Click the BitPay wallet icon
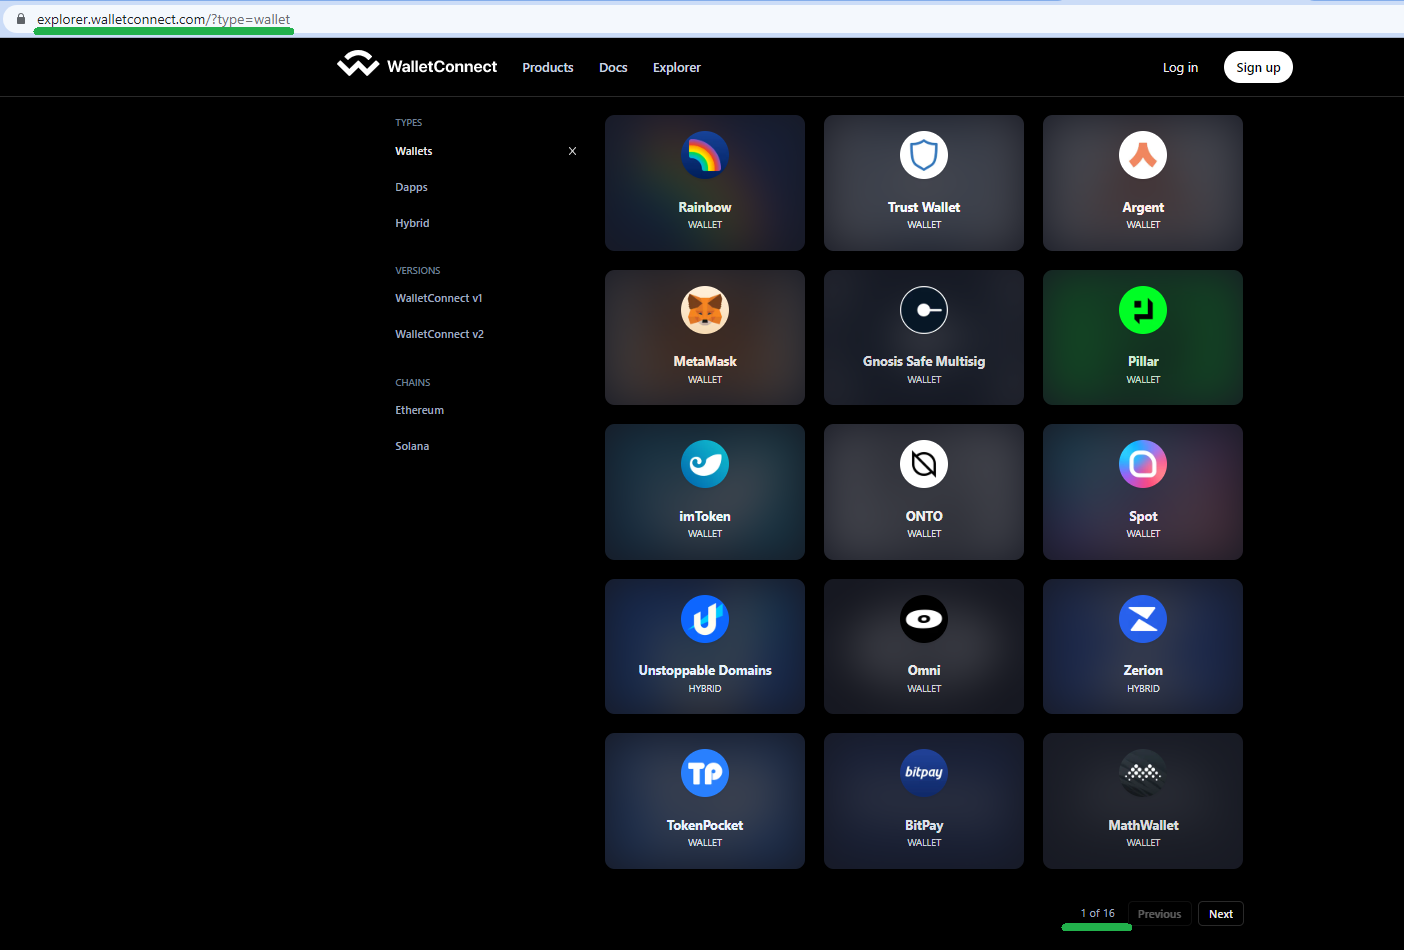Image resolution: width=1404 pixels, height=950 pixels. coord(923,773)
